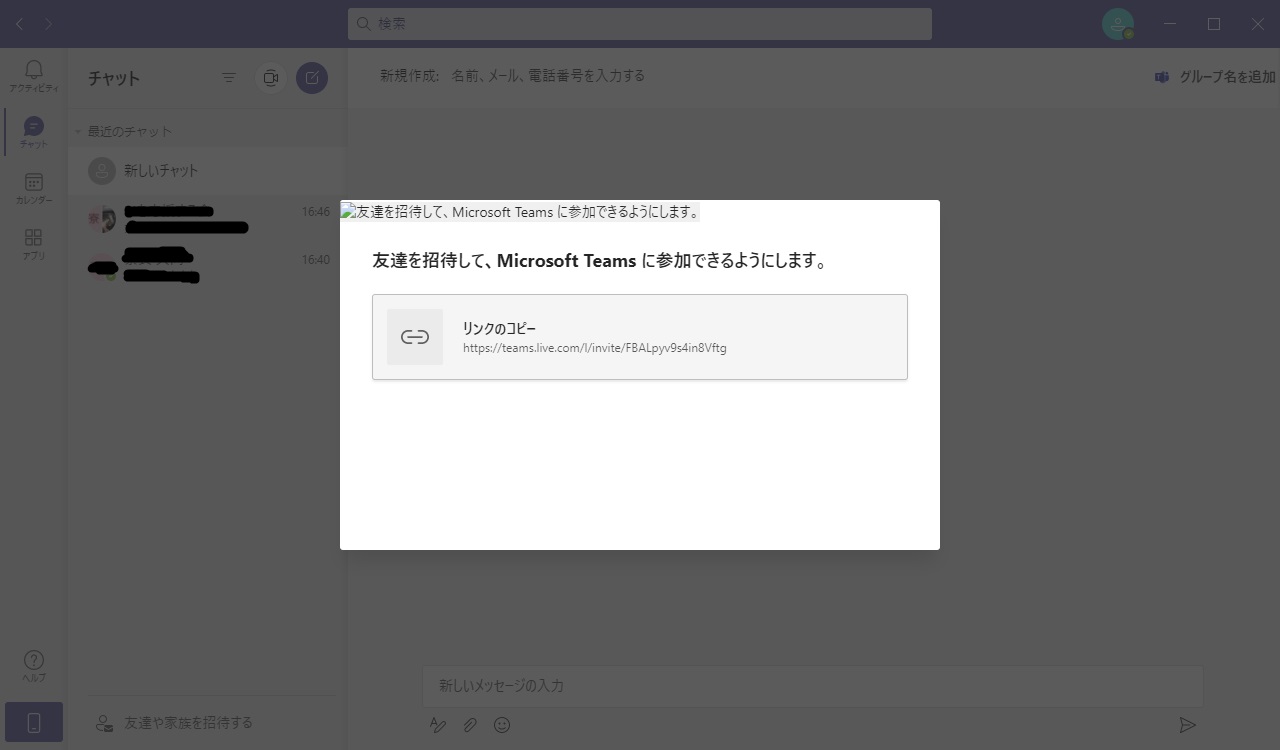Open the chat filter icon

(229, 78)
